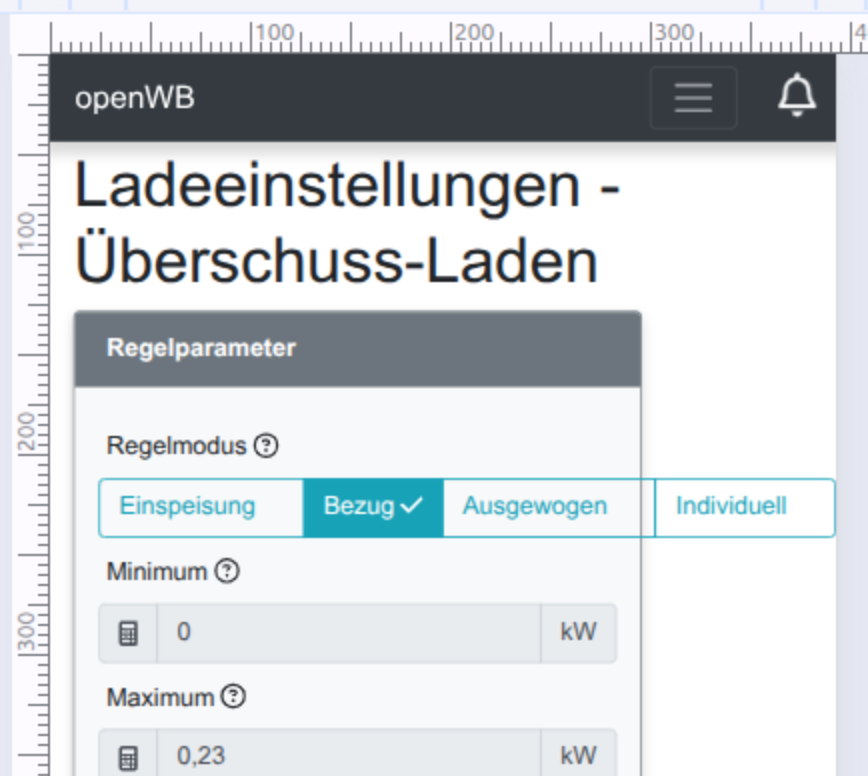
Task: Enable the Ausgewogen control mode
Action: pos(535,507)
